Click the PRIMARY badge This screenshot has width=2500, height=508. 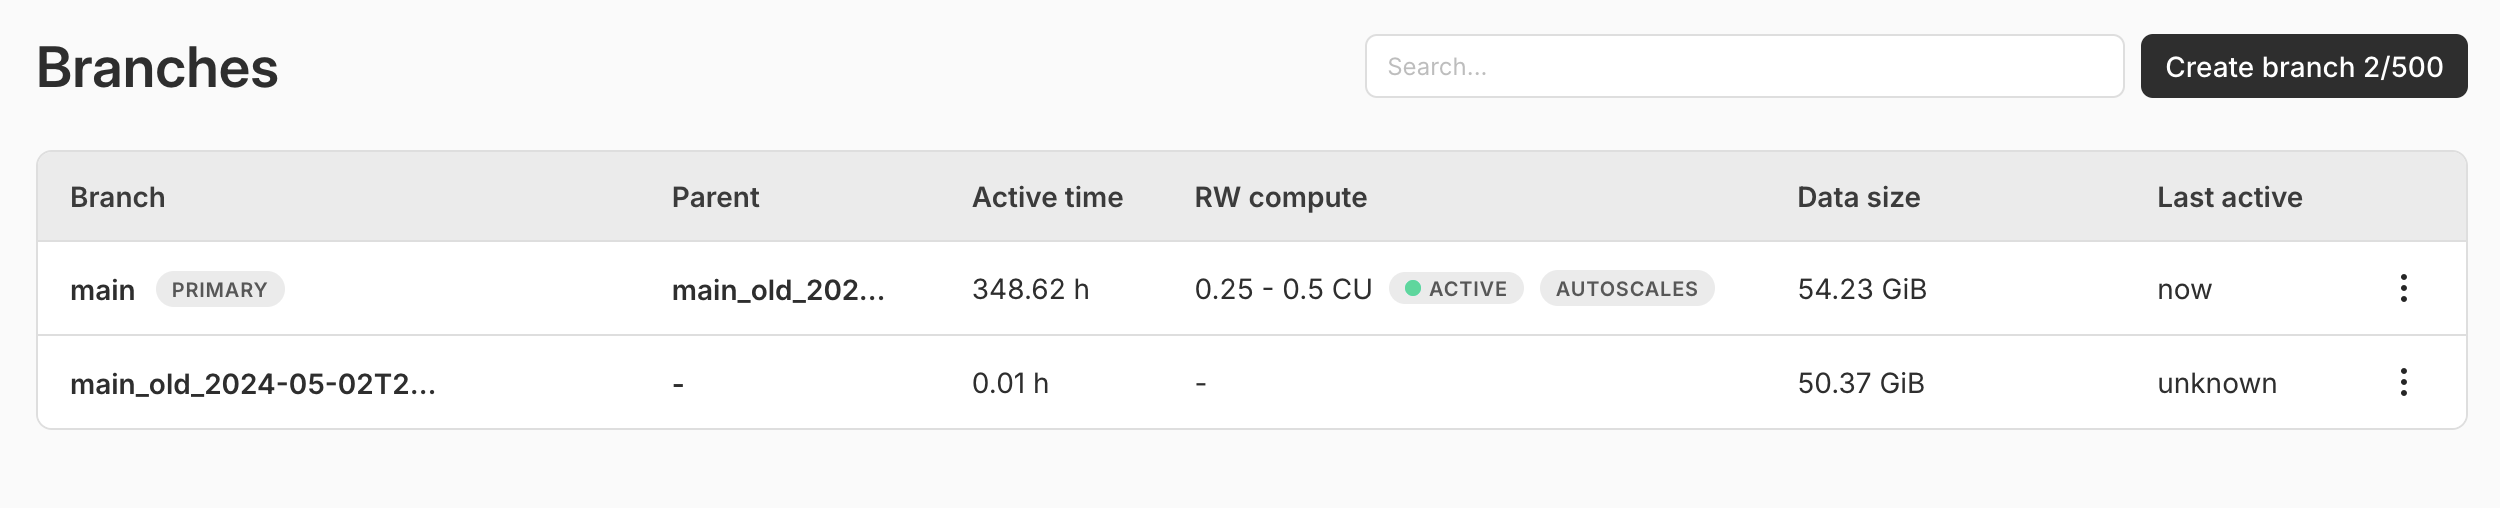click(x=220, y=290)
